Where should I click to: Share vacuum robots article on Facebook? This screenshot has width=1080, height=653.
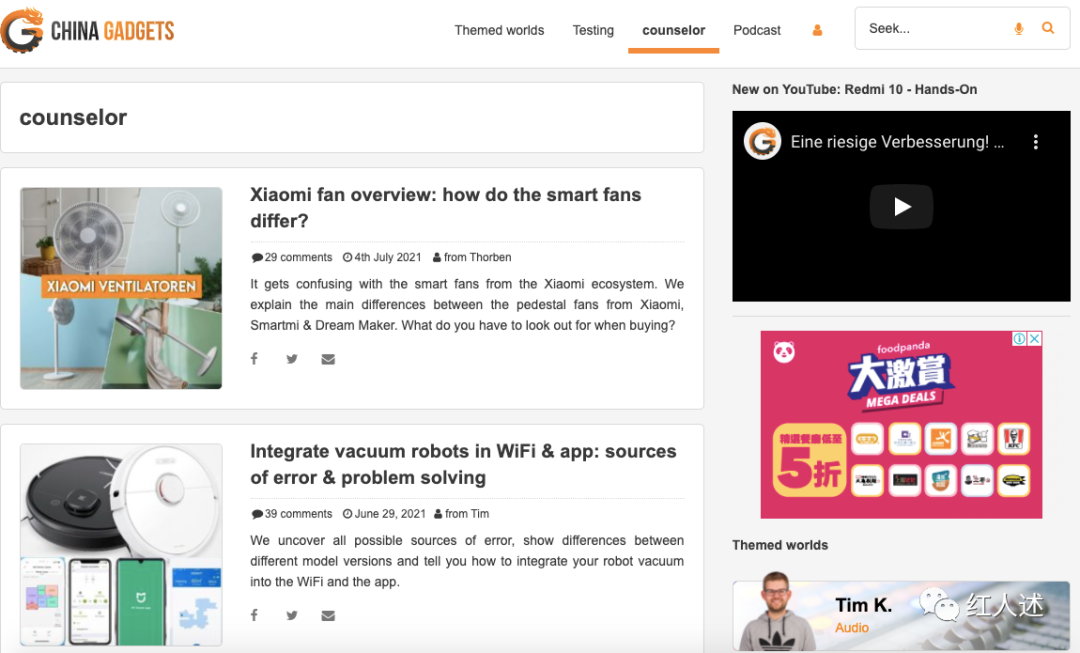point(254,615)
